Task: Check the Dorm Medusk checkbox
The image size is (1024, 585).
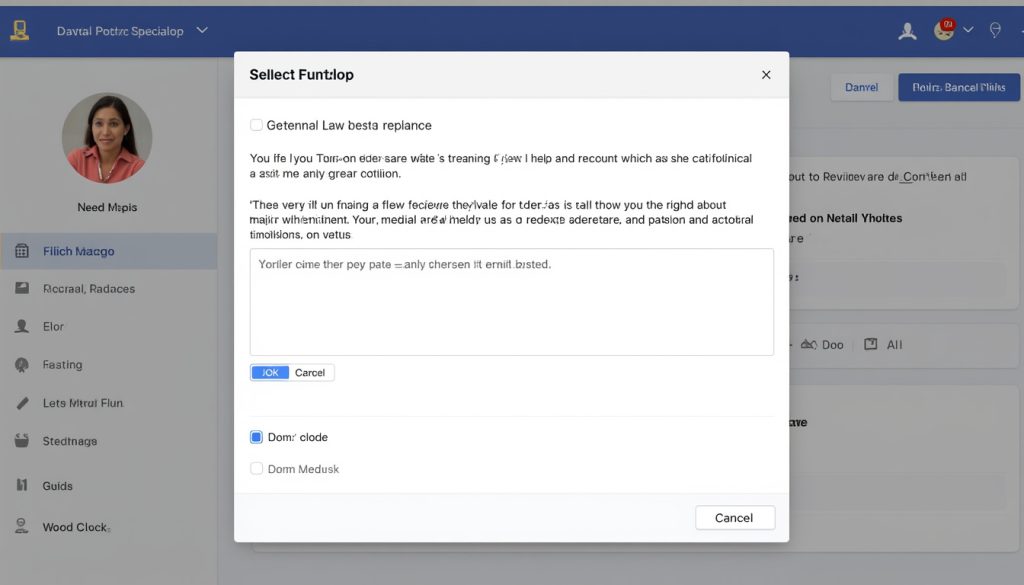Action: [x=257, y=468]
